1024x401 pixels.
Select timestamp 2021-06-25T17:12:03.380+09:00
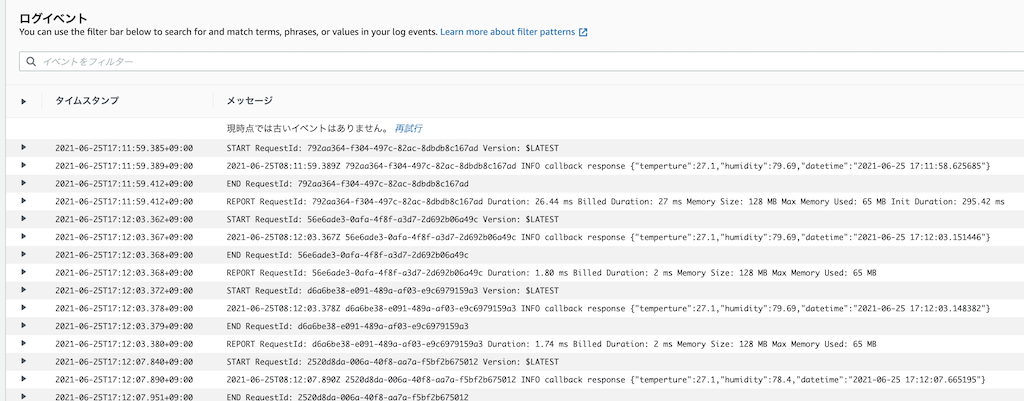pyautogui.click(x=124, y=344)
